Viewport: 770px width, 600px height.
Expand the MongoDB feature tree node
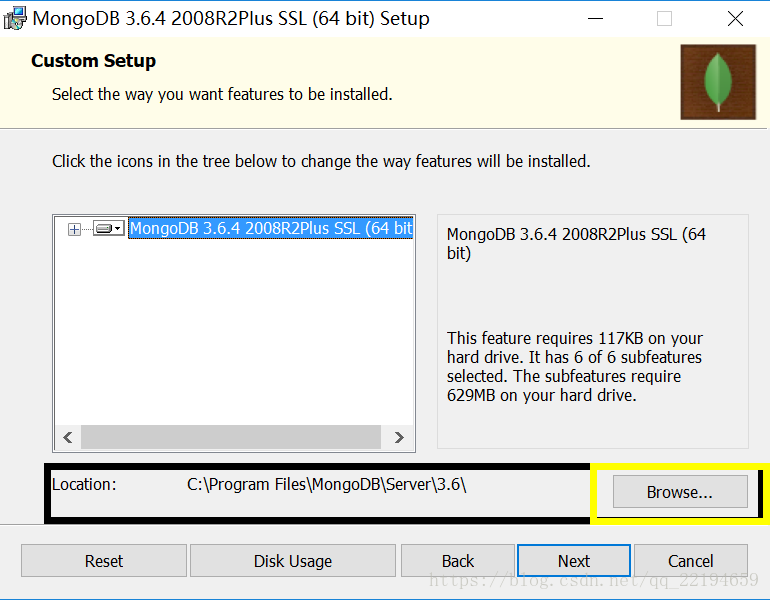(x=74, y=229)
